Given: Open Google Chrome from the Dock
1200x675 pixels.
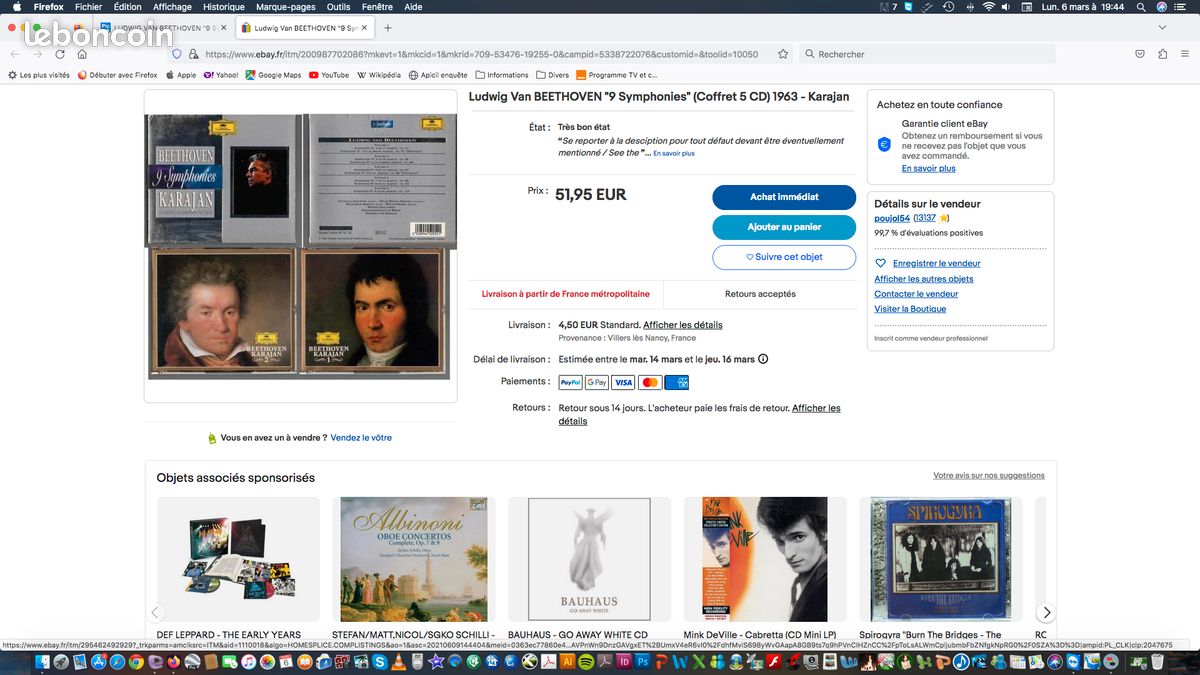Looking at the screenshot, I should 136,662.
